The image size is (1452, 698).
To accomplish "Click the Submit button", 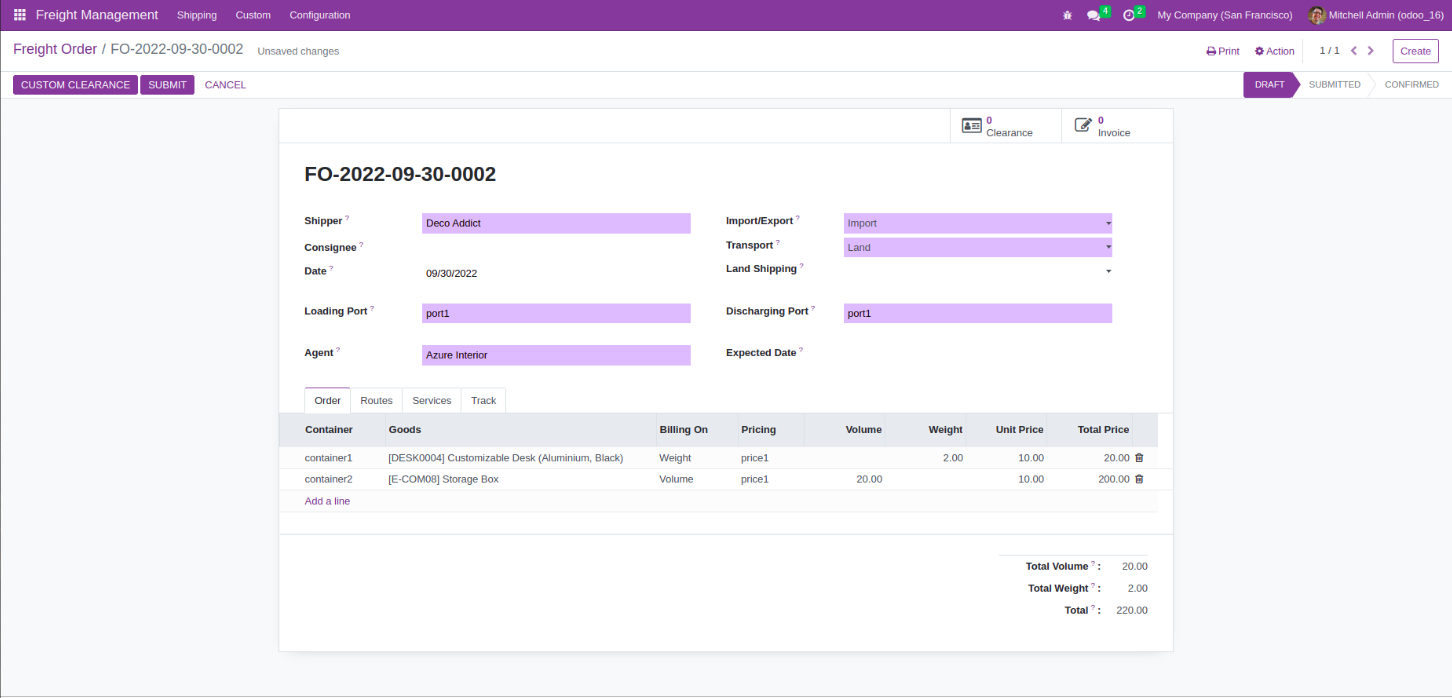I will pos(167,85).
